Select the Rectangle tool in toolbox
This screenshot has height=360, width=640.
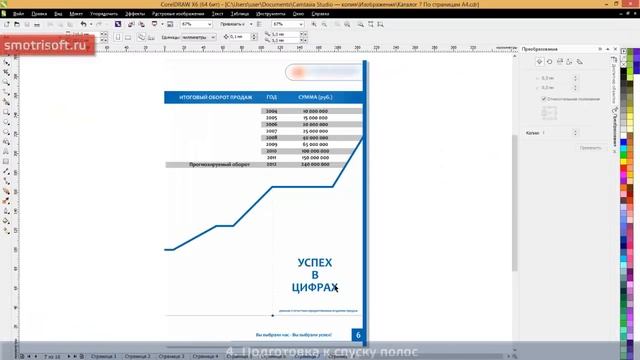(6, 112)
